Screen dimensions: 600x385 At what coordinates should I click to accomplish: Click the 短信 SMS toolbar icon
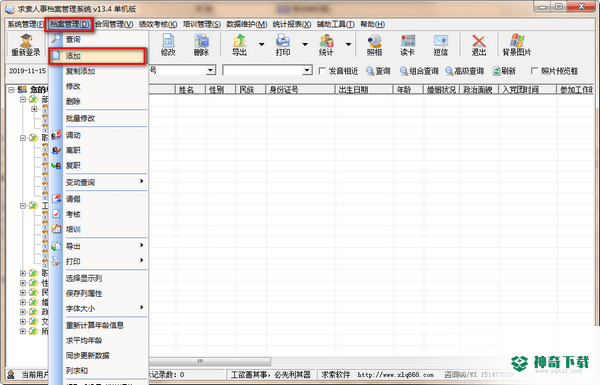pyautogui.click(x=440, y=46)
